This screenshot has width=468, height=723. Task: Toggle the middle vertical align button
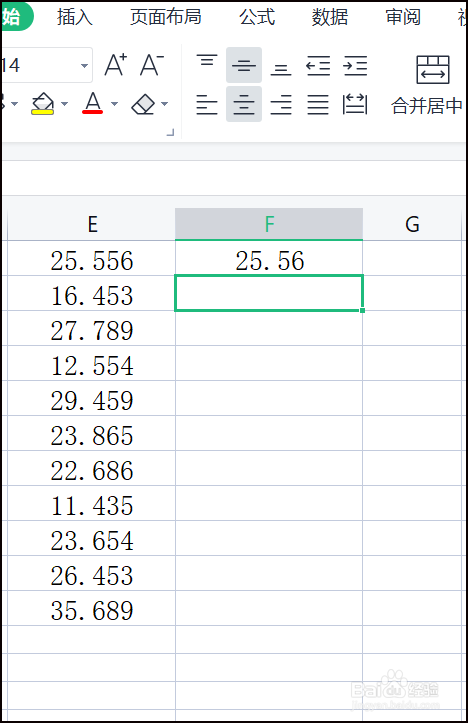point(244,65)
